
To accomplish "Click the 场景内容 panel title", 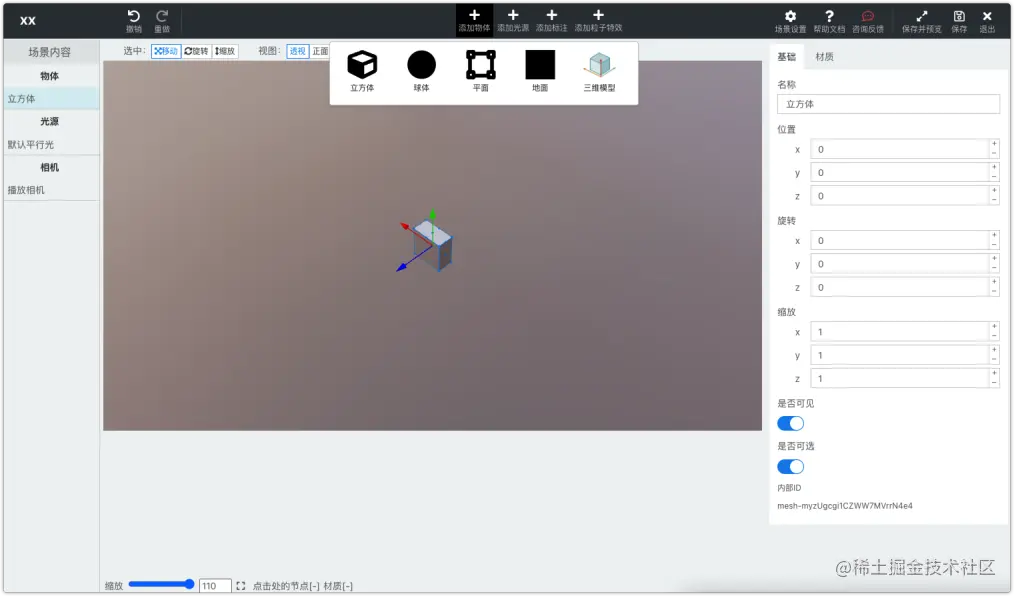I will (50, 52).
